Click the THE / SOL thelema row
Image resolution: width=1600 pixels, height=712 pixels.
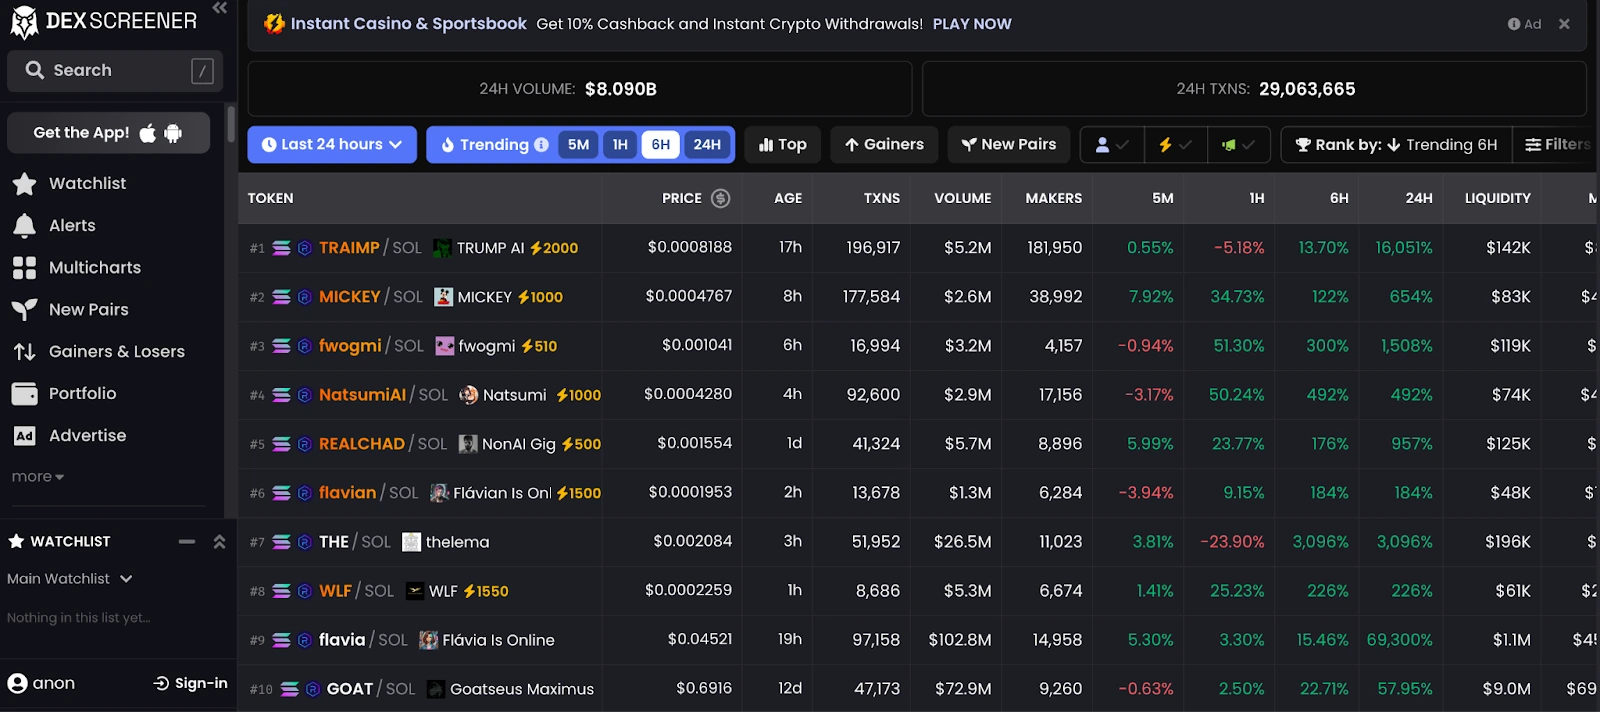pyautogui.click(x=918, y=542)
